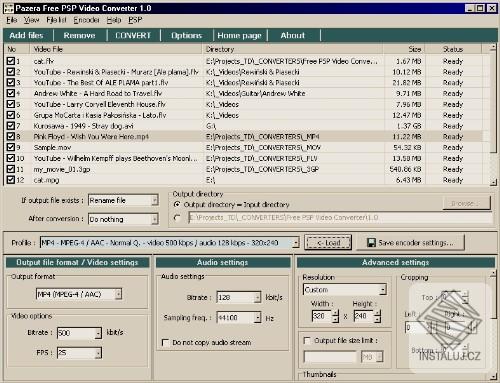This screenshot has height=383, width=500.
Task: Toggle checkbox for Andrew White video
Action: click(11, 93)
